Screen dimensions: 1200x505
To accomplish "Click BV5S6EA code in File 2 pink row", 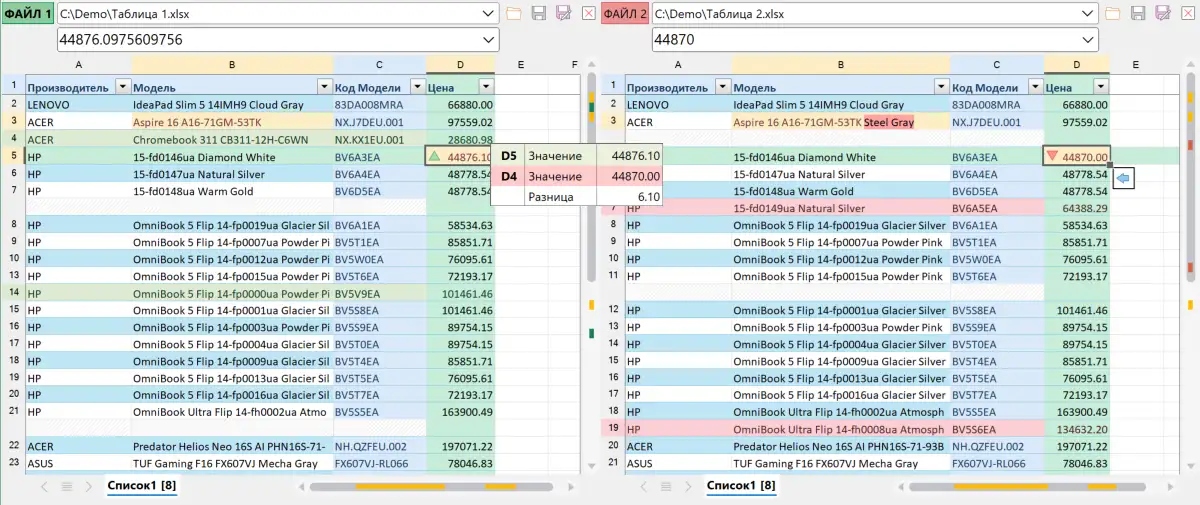I will pos(997,428).
